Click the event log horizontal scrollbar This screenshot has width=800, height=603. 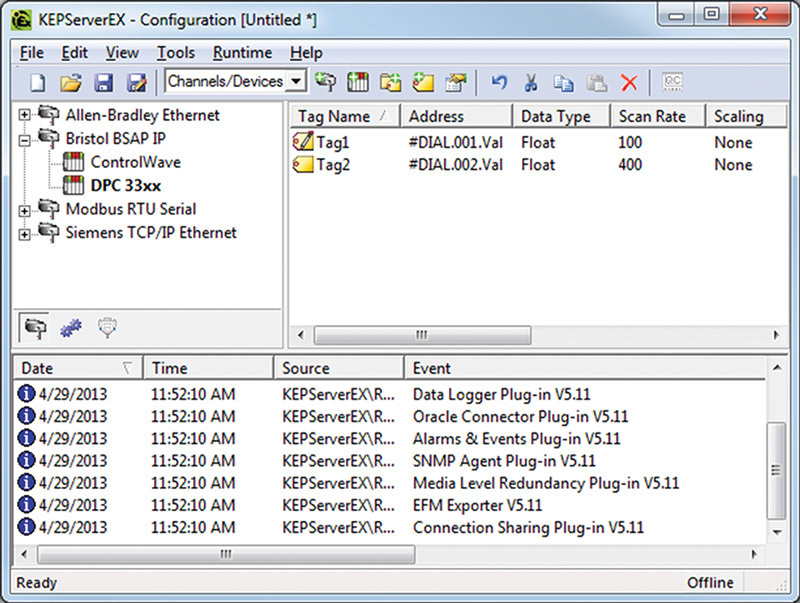click(225, 553)
